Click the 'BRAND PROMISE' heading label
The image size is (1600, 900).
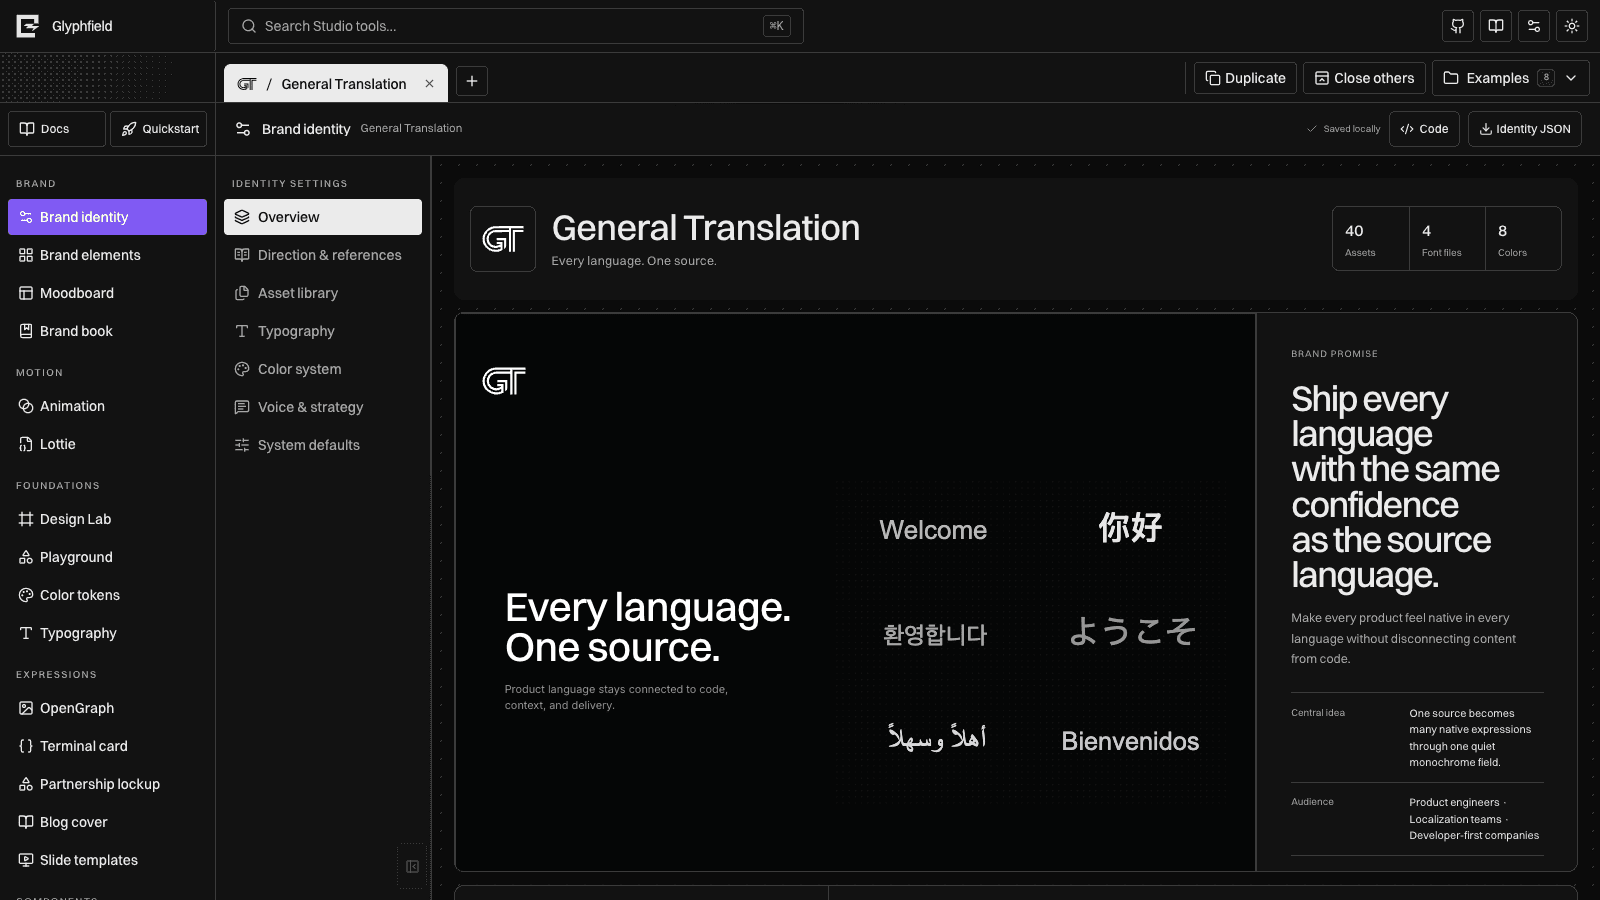[1334, 354]
